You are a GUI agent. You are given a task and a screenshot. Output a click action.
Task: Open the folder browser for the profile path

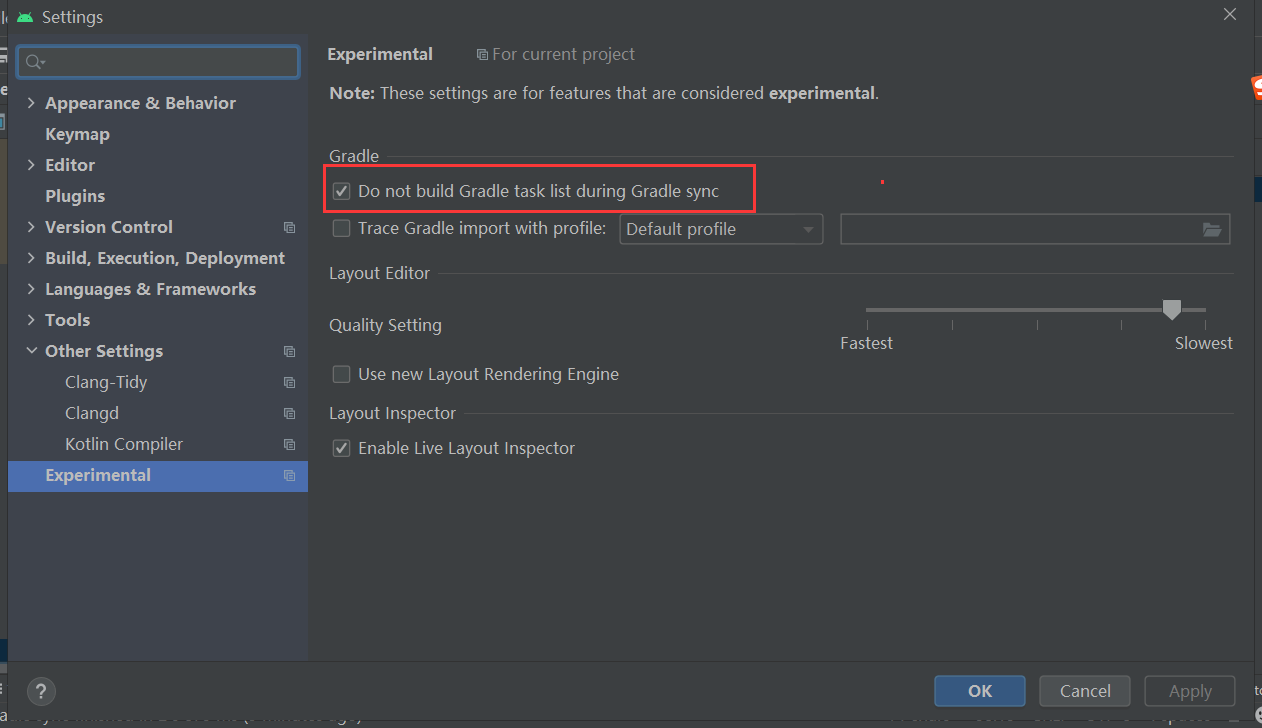1212,229
